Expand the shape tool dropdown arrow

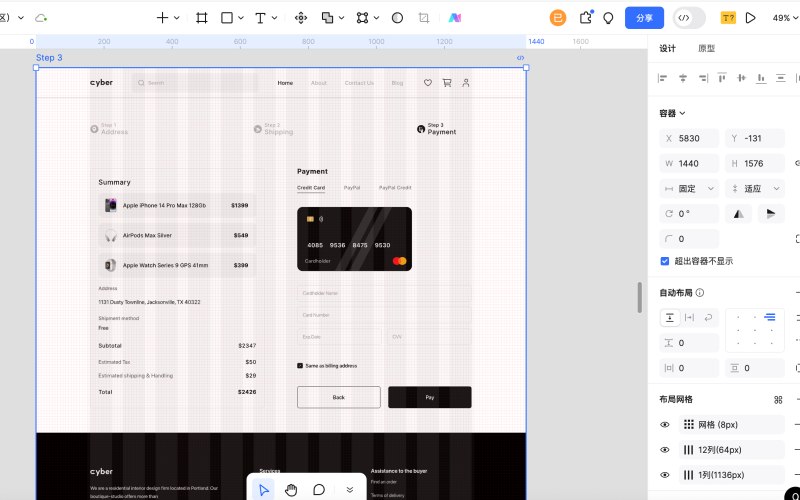(x=241, y=18)
